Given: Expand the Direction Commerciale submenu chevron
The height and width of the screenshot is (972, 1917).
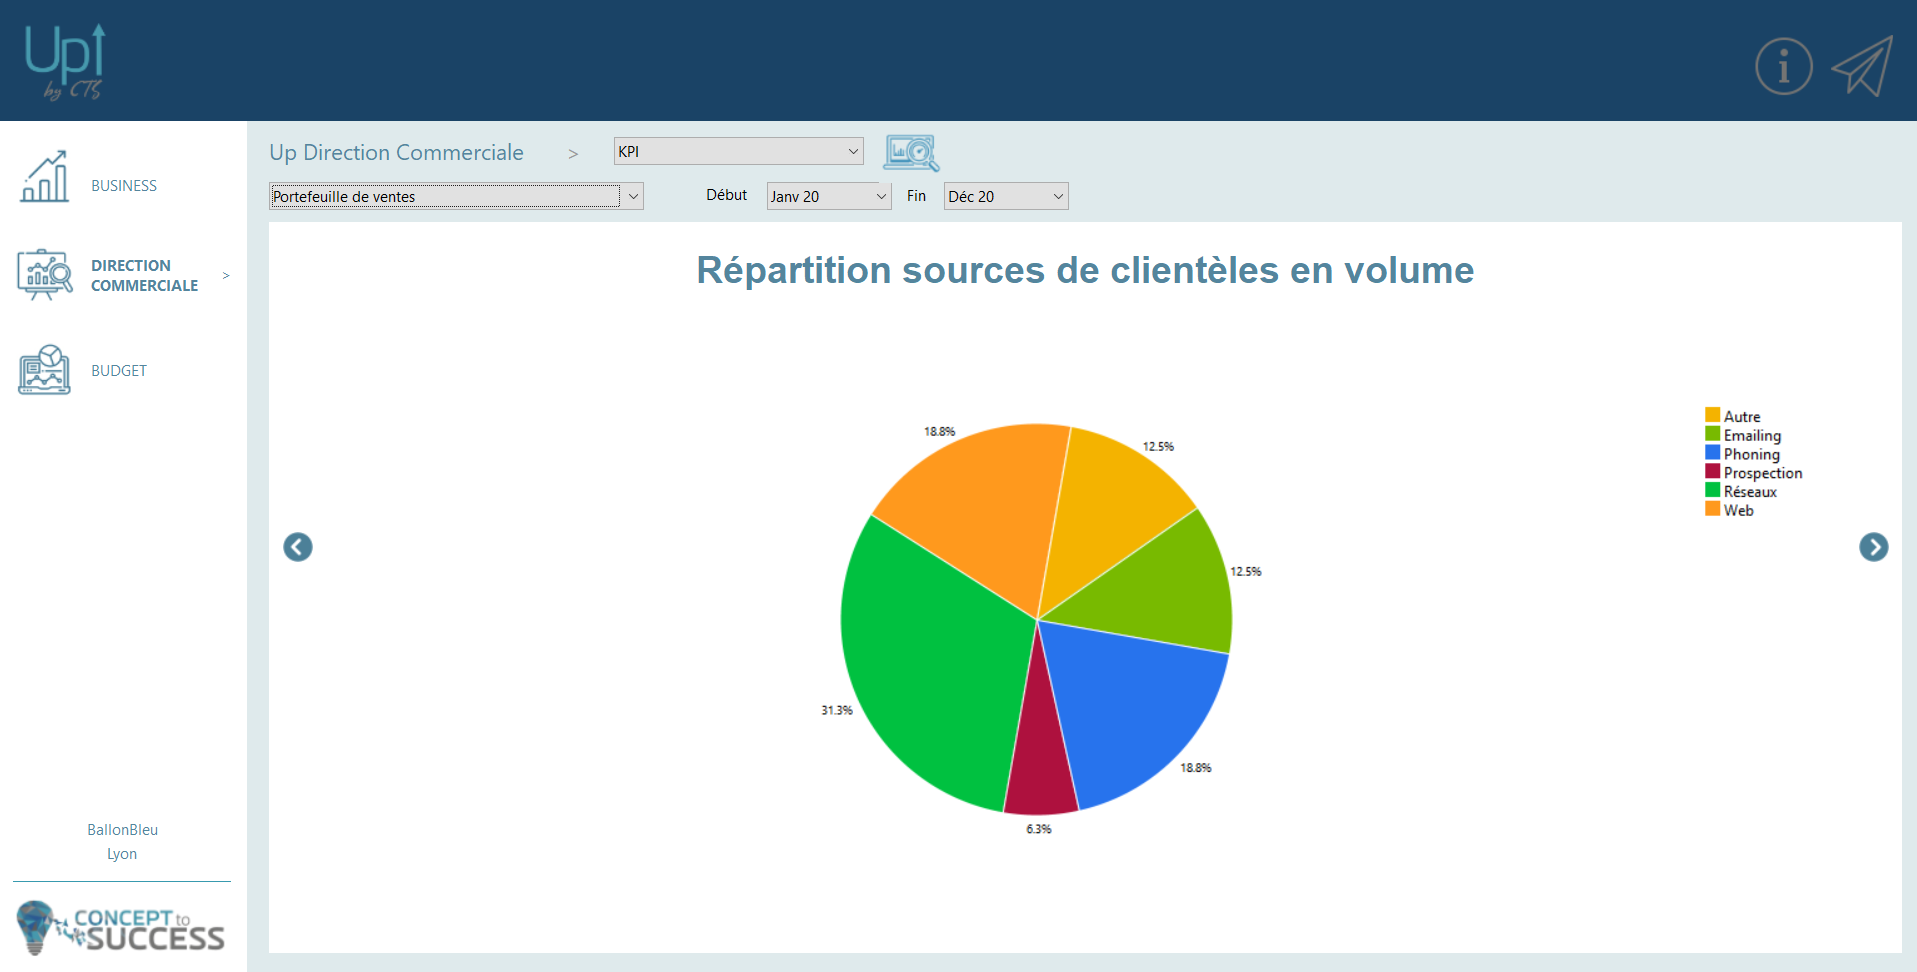Looking at the screenshot, I should (x=226, y=275).
